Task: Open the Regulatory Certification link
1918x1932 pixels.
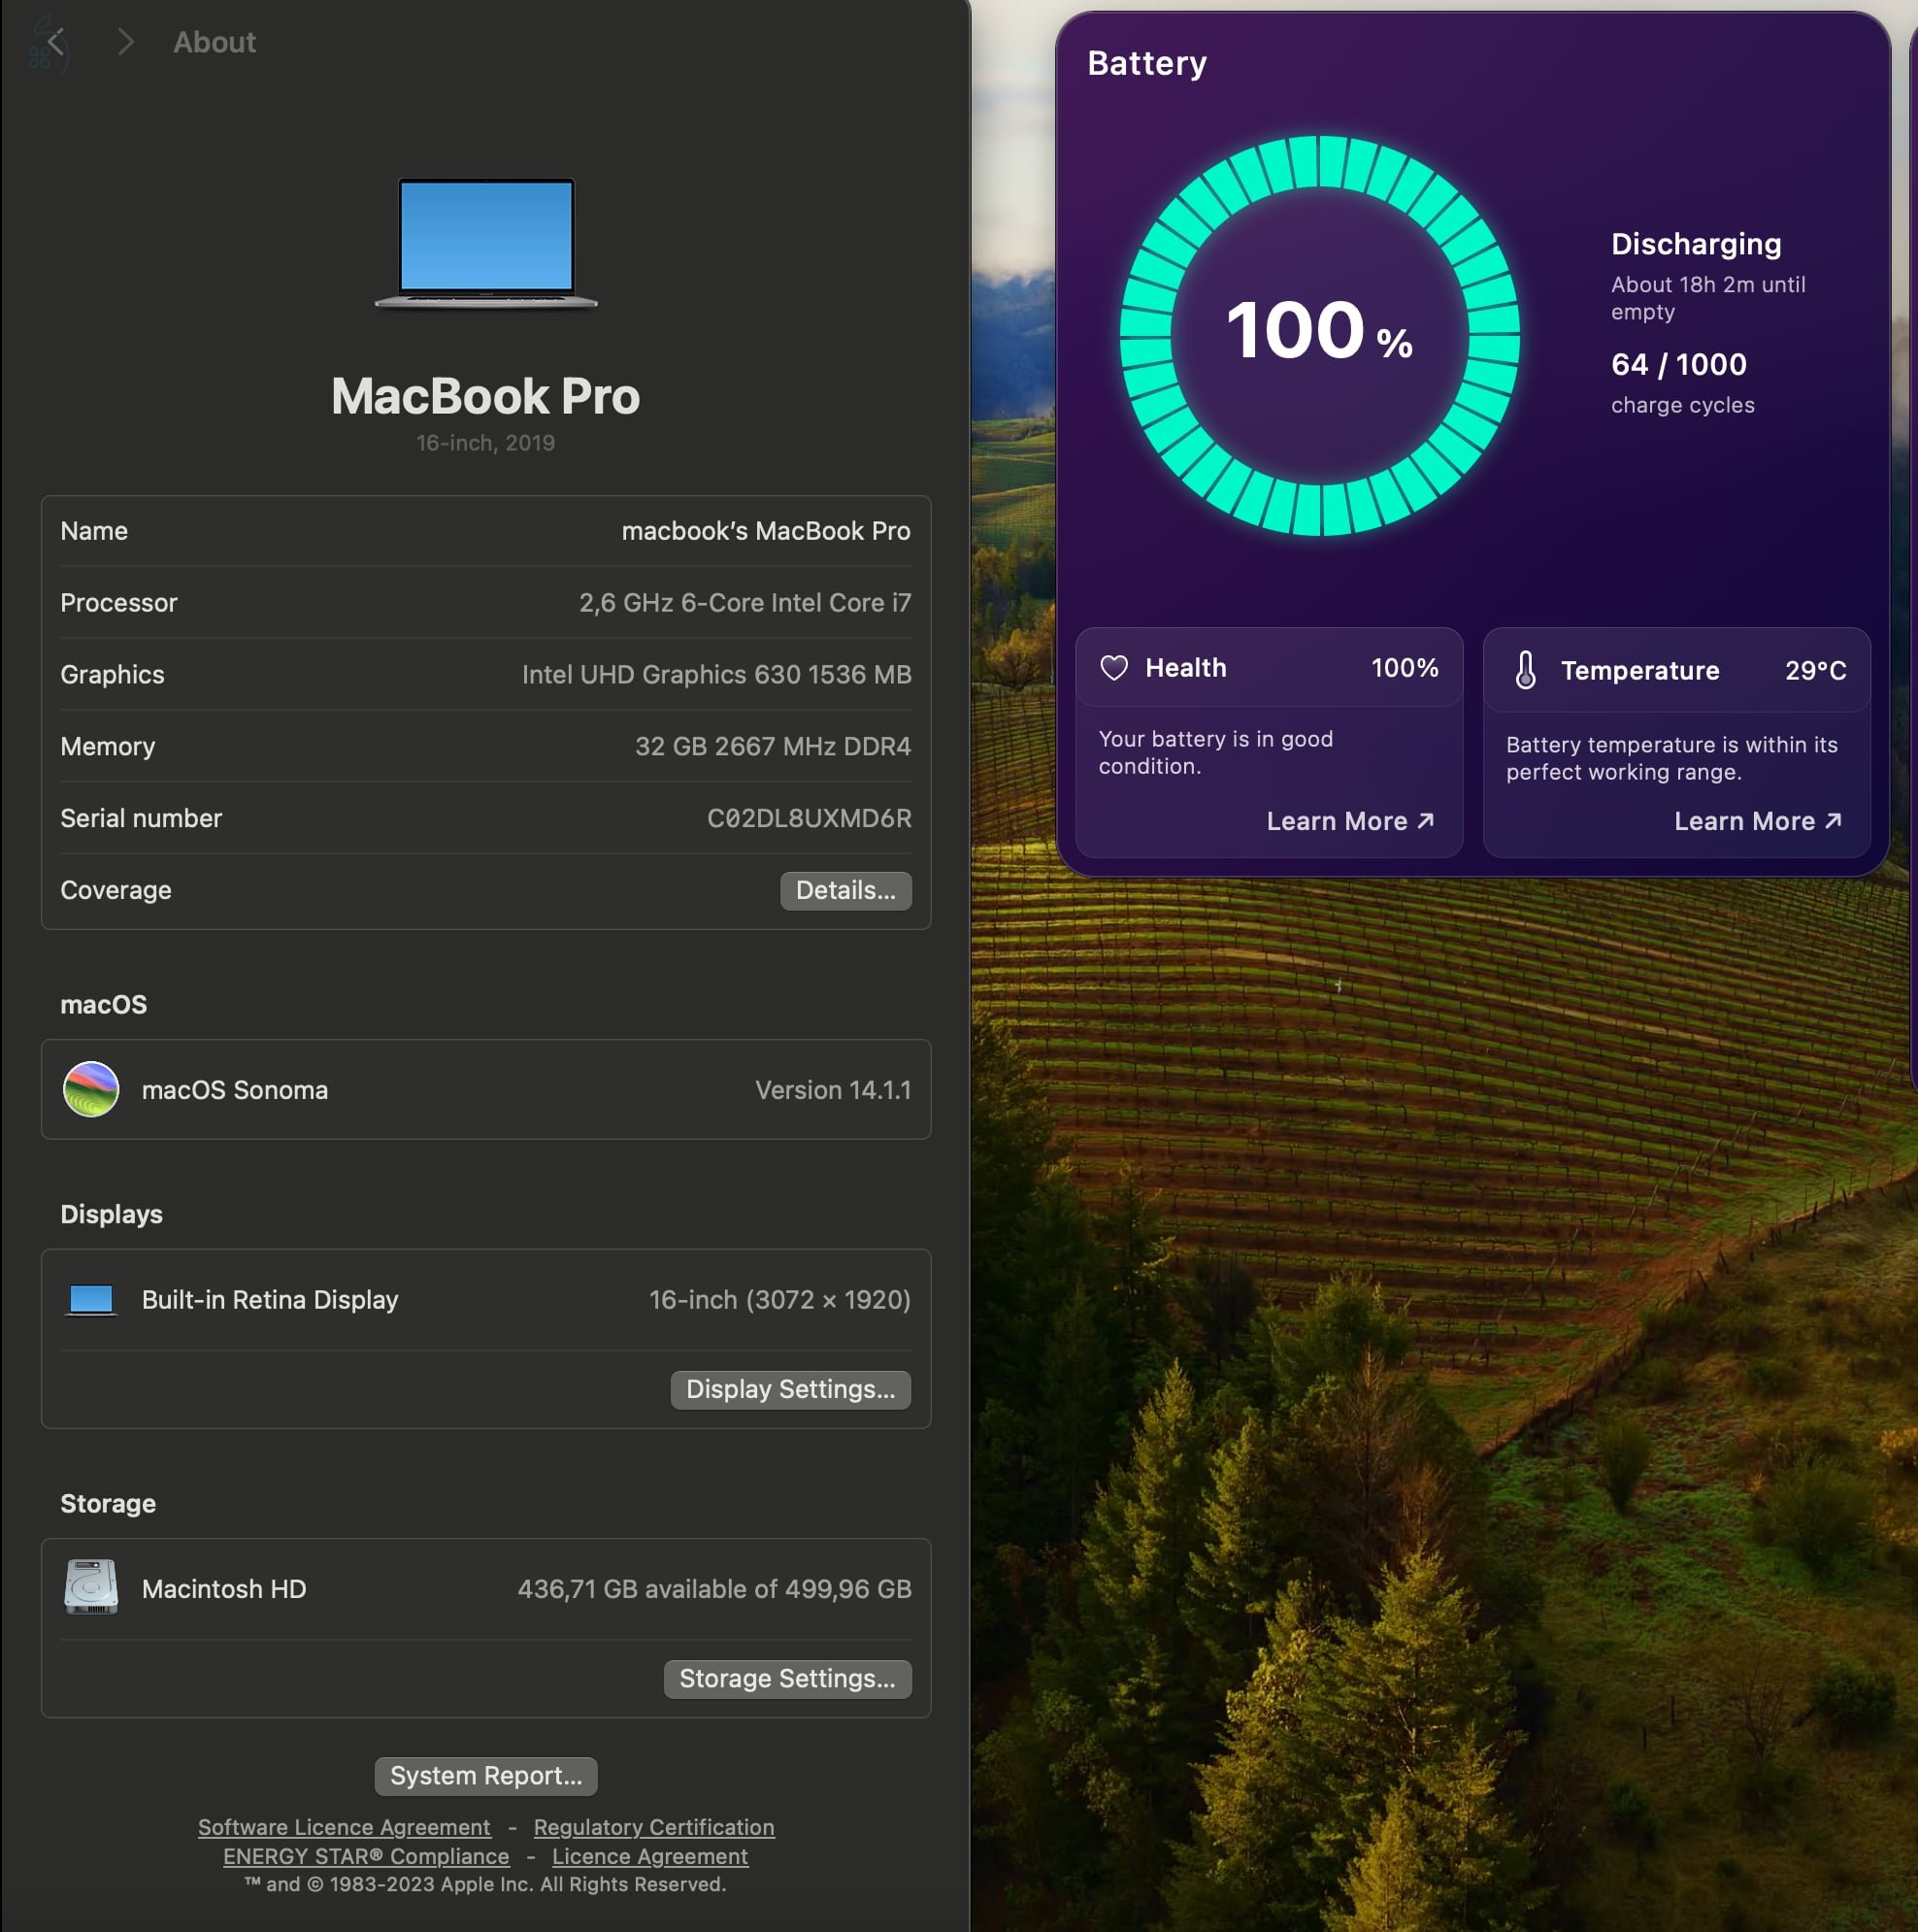Action: click(654, 1827)
